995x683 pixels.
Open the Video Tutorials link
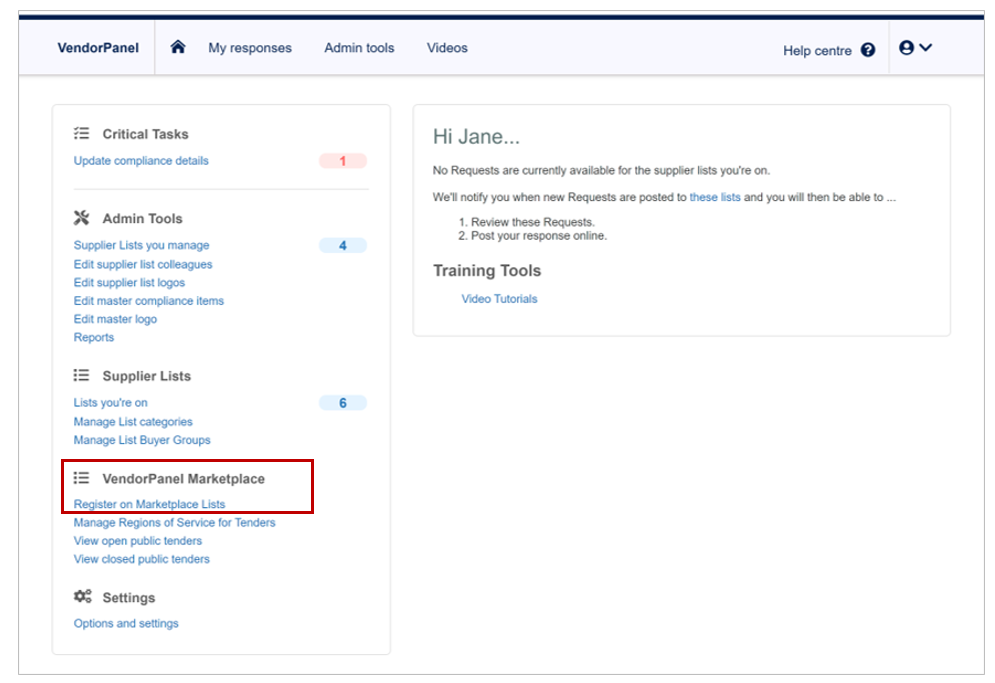click(x=499, y=299)
